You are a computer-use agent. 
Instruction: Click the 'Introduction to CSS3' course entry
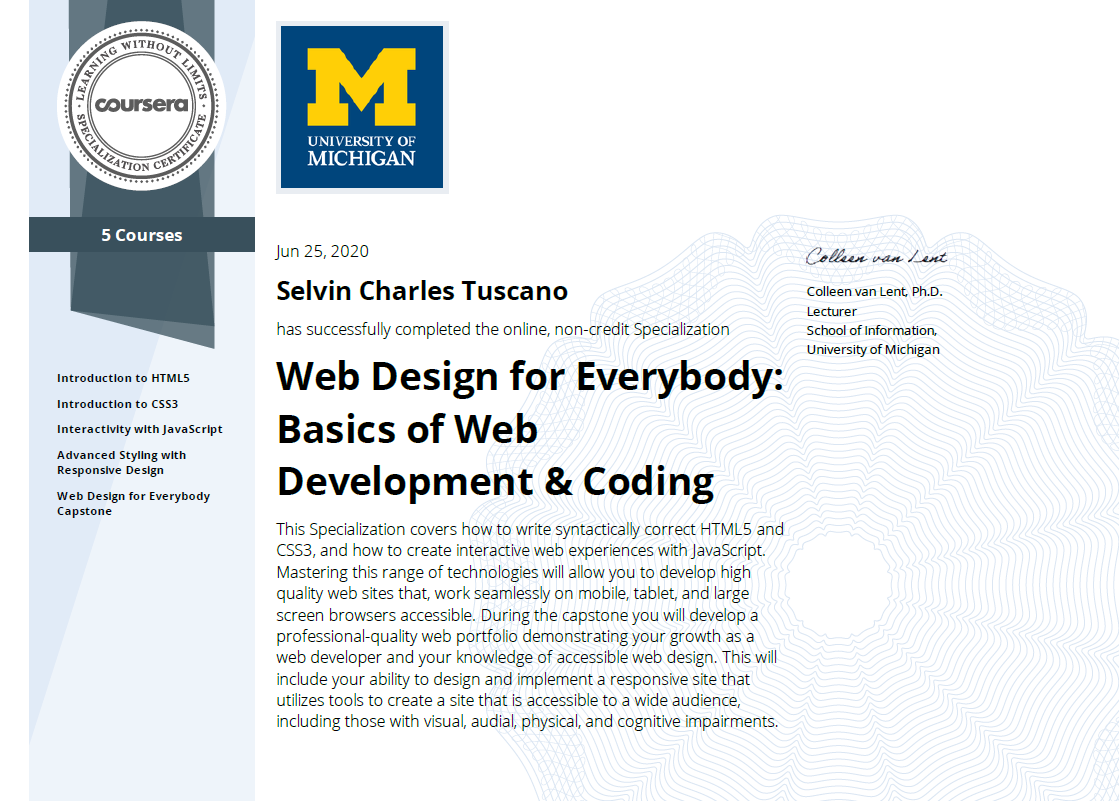click(x=118, y=404)
